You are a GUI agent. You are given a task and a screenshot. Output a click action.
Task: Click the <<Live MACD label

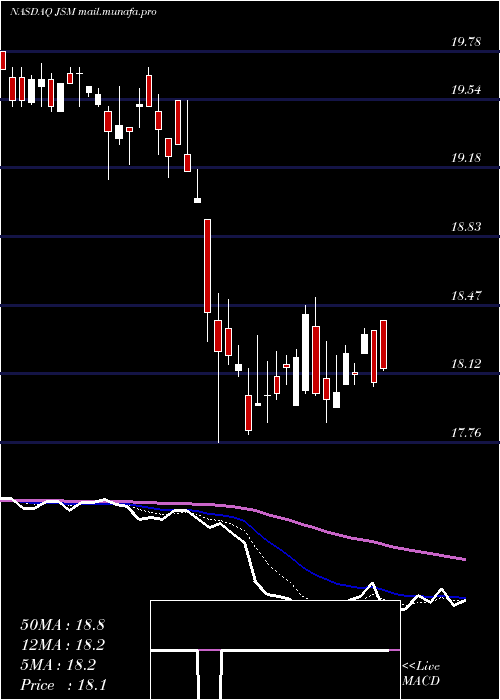coord(421,674)
